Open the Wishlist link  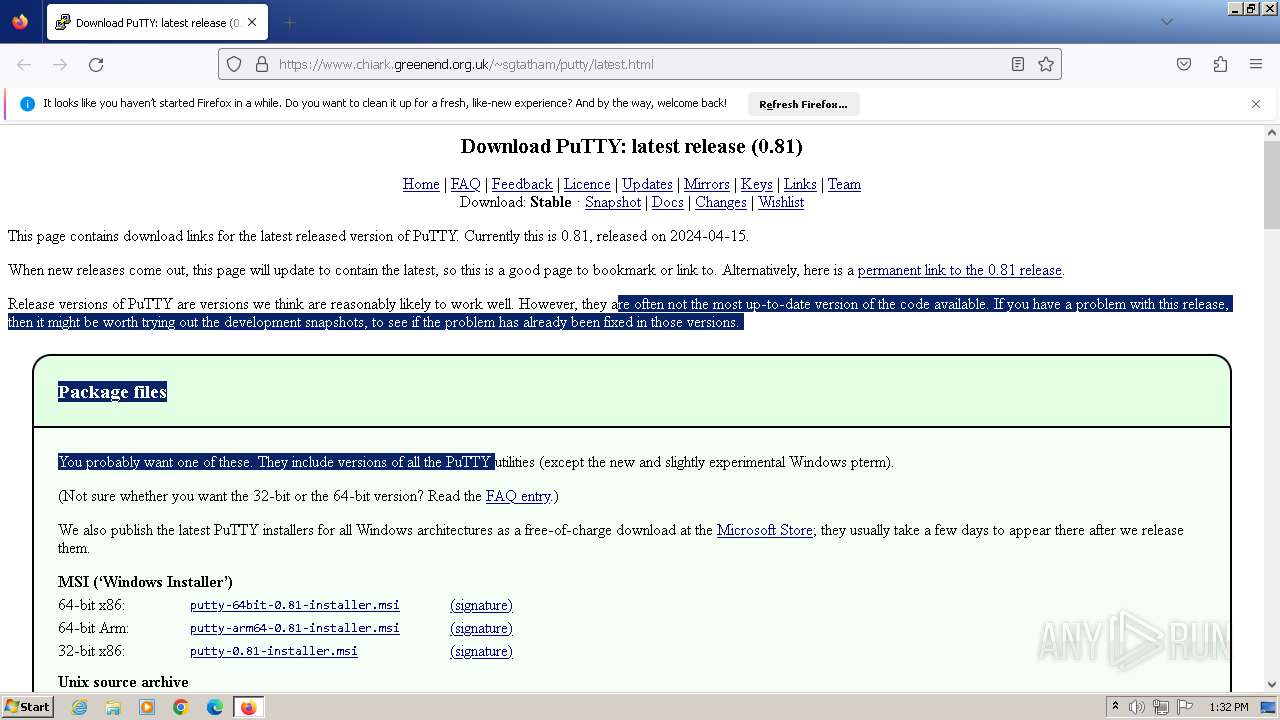coord(781,202)
